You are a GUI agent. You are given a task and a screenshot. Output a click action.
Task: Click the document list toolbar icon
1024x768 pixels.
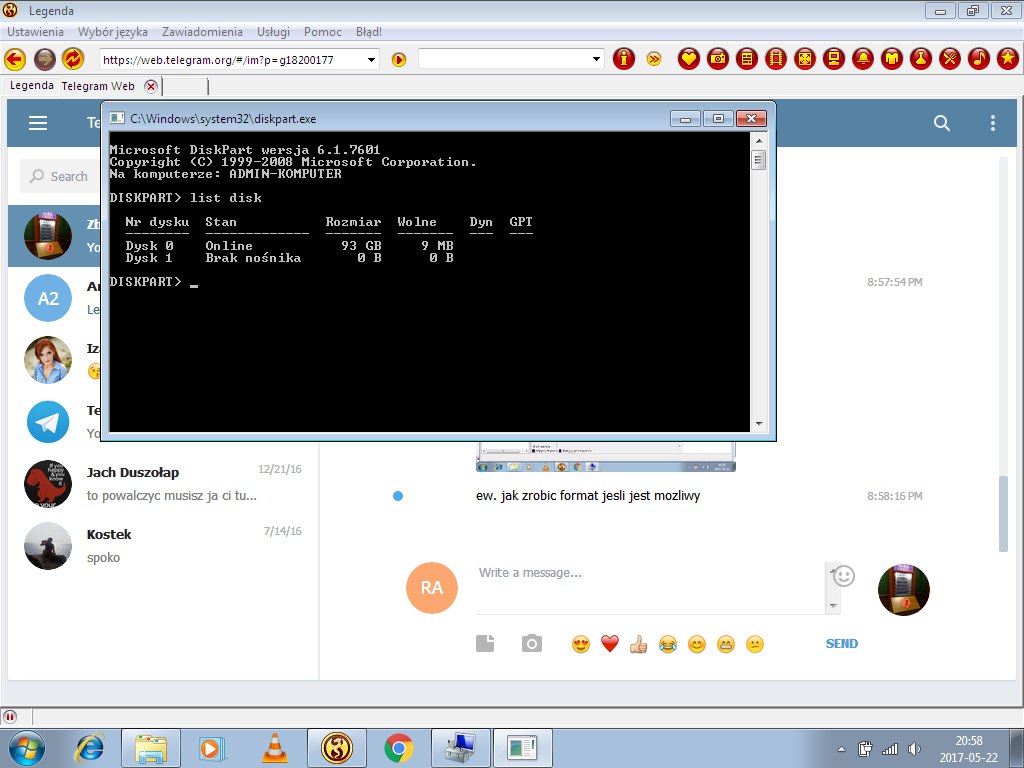click(746, 59)
